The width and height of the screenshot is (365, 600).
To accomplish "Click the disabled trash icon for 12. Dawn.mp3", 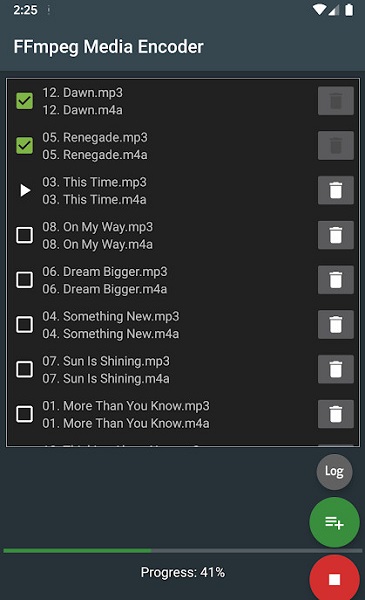I will coord(336,101).
